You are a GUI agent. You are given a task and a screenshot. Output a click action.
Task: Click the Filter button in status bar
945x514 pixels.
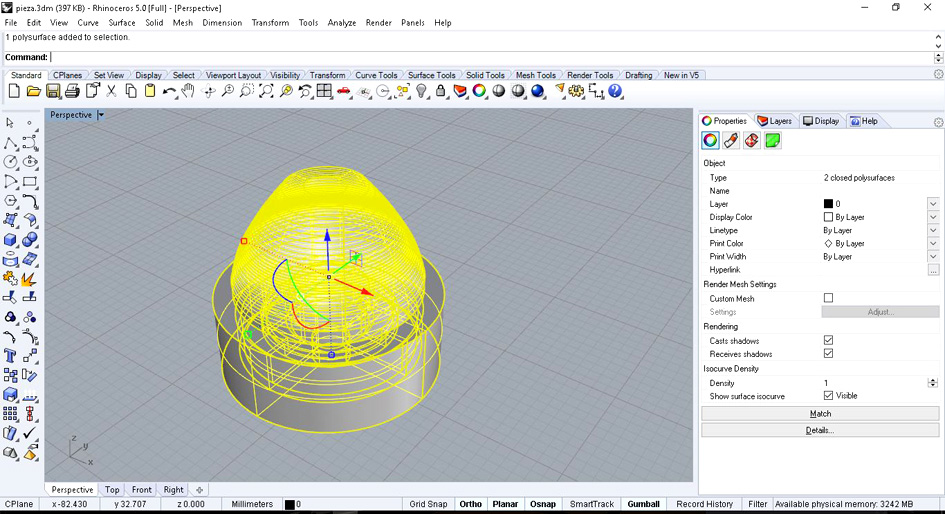pyautogui.click(x=758, y=504)
